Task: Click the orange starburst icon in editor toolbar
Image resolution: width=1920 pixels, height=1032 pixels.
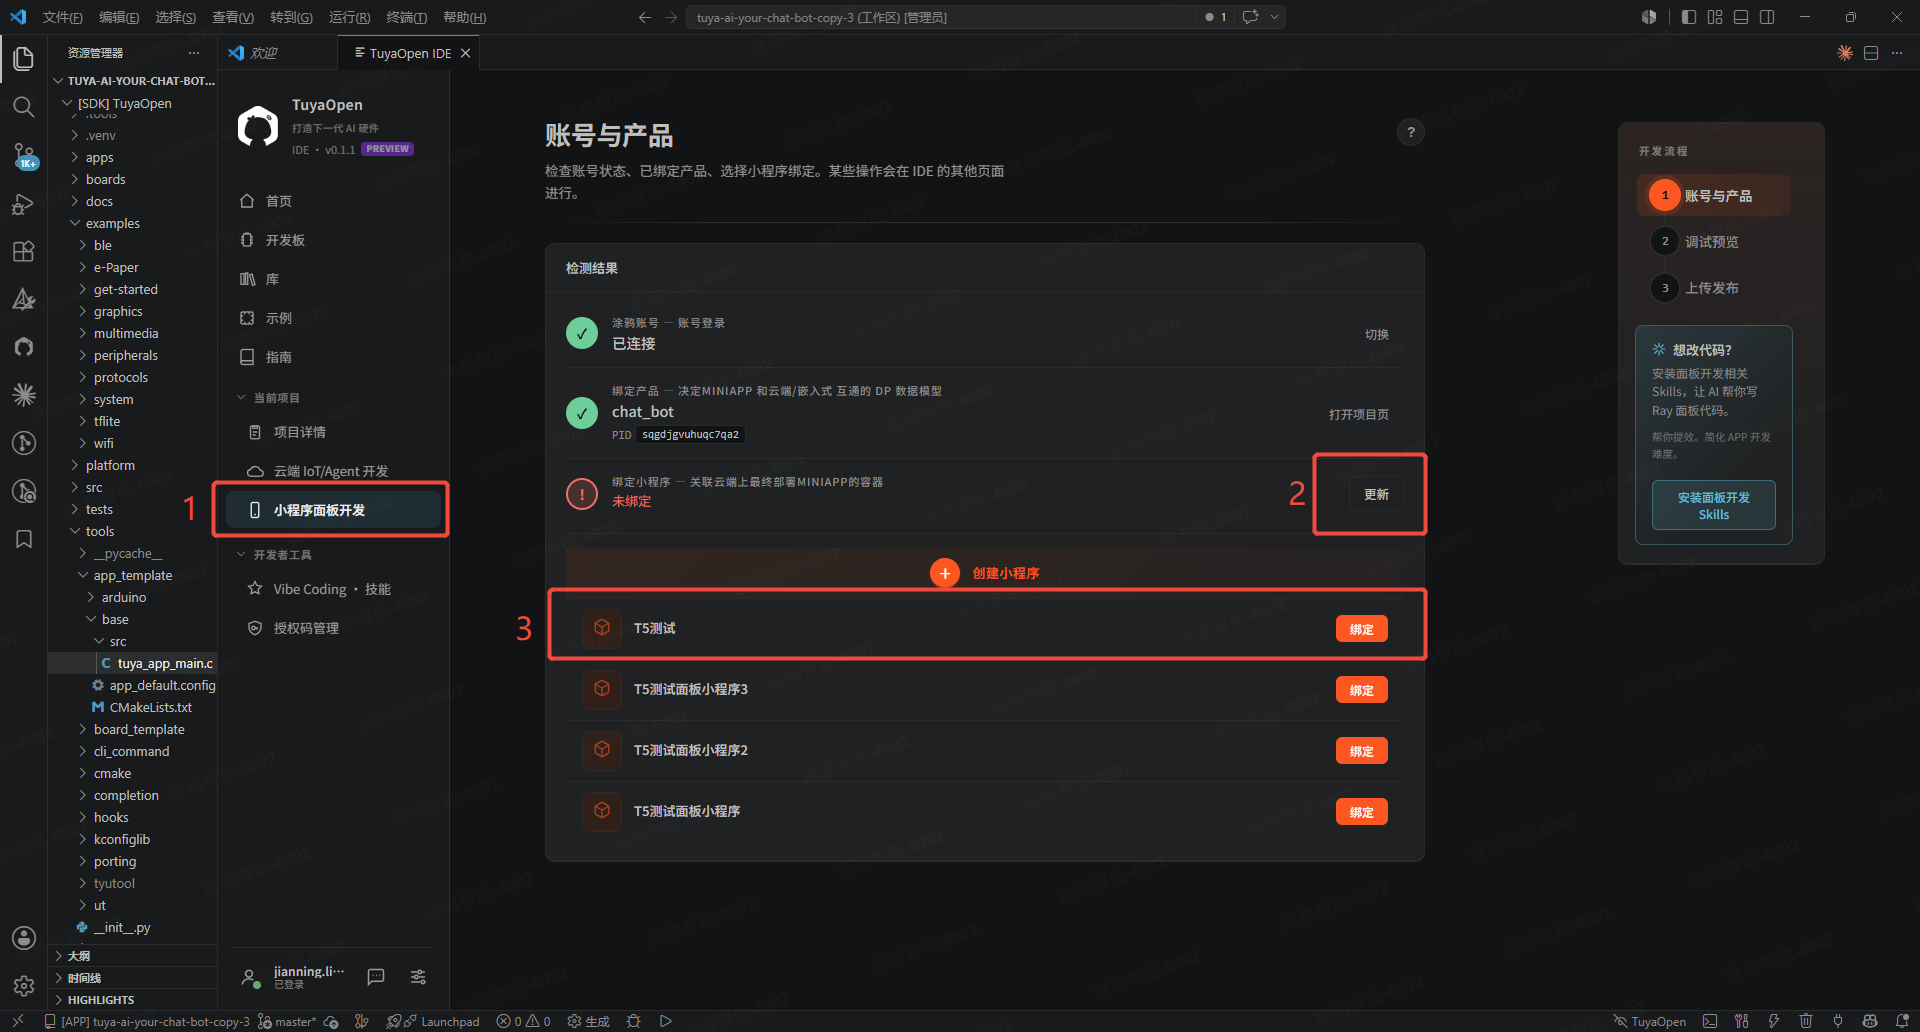Action: (x=1845, y=53)
